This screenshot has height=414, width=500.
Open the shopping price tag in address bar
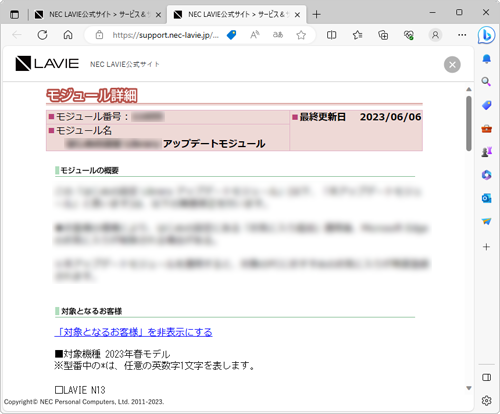pyautogui.click(x=231, y=35)
